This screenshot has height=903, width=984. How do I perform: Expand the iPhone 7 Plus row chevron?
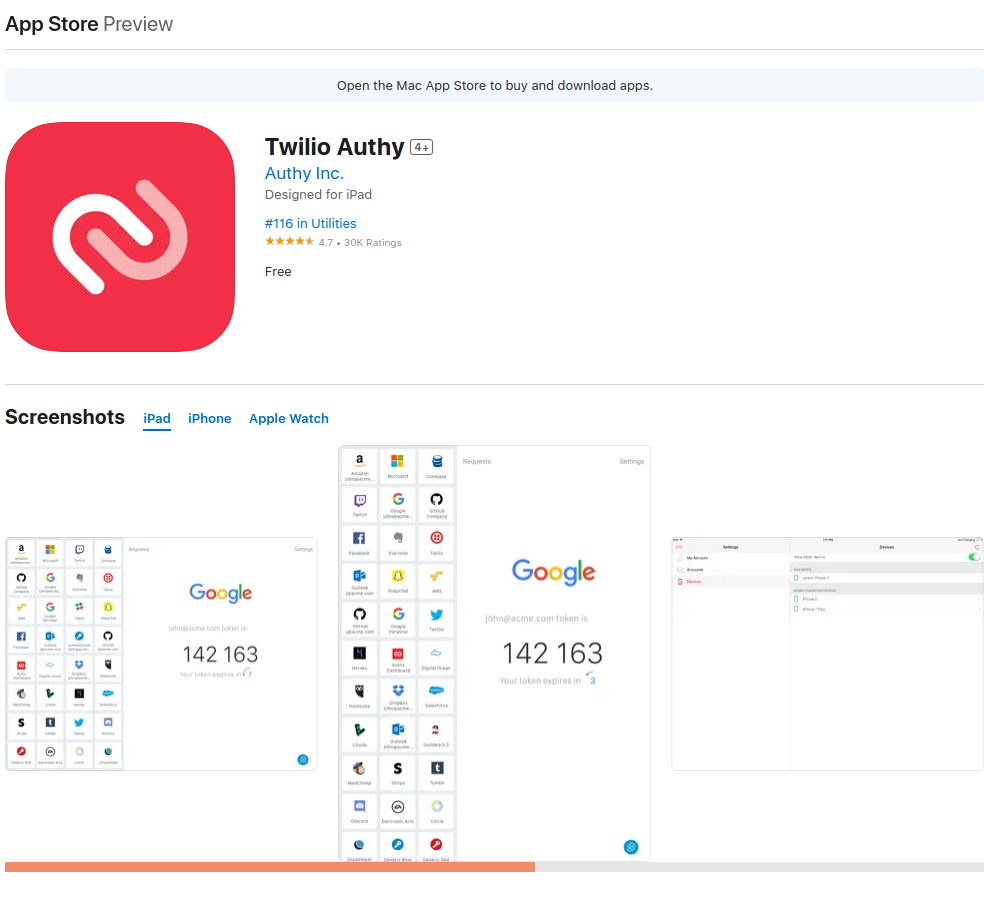[978, 609]
